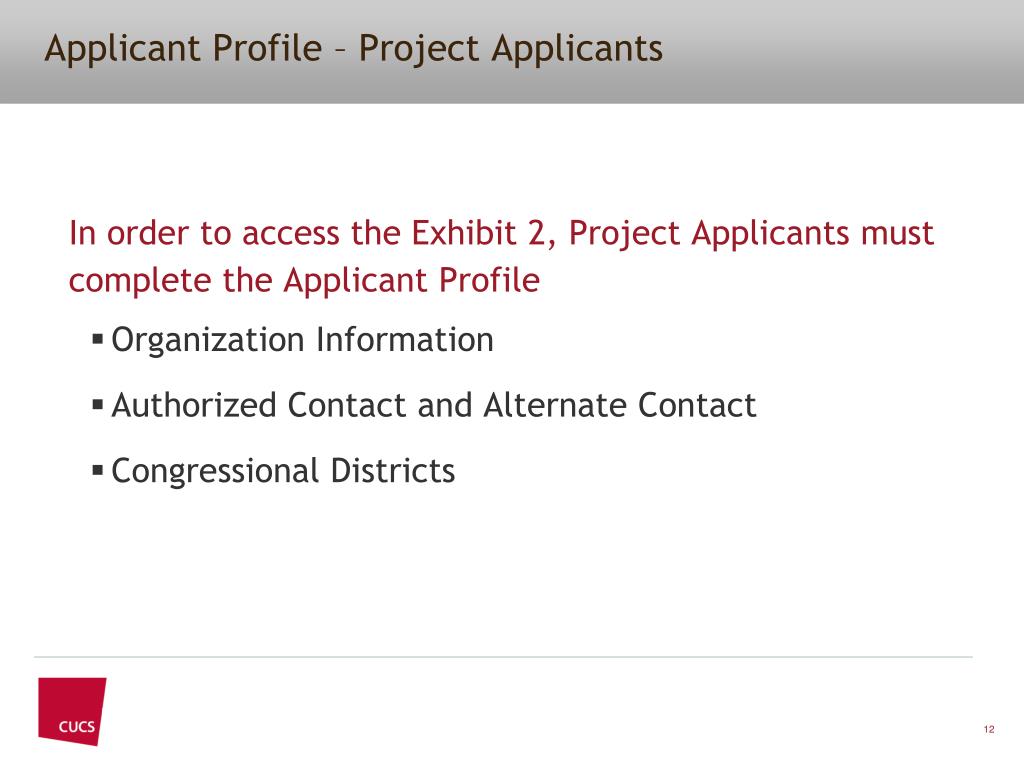The height and width of the screenshot is (768, 1024).
Task: Click the Congressional Districts text
Action: pyautogui.click(x=283, y=472)
